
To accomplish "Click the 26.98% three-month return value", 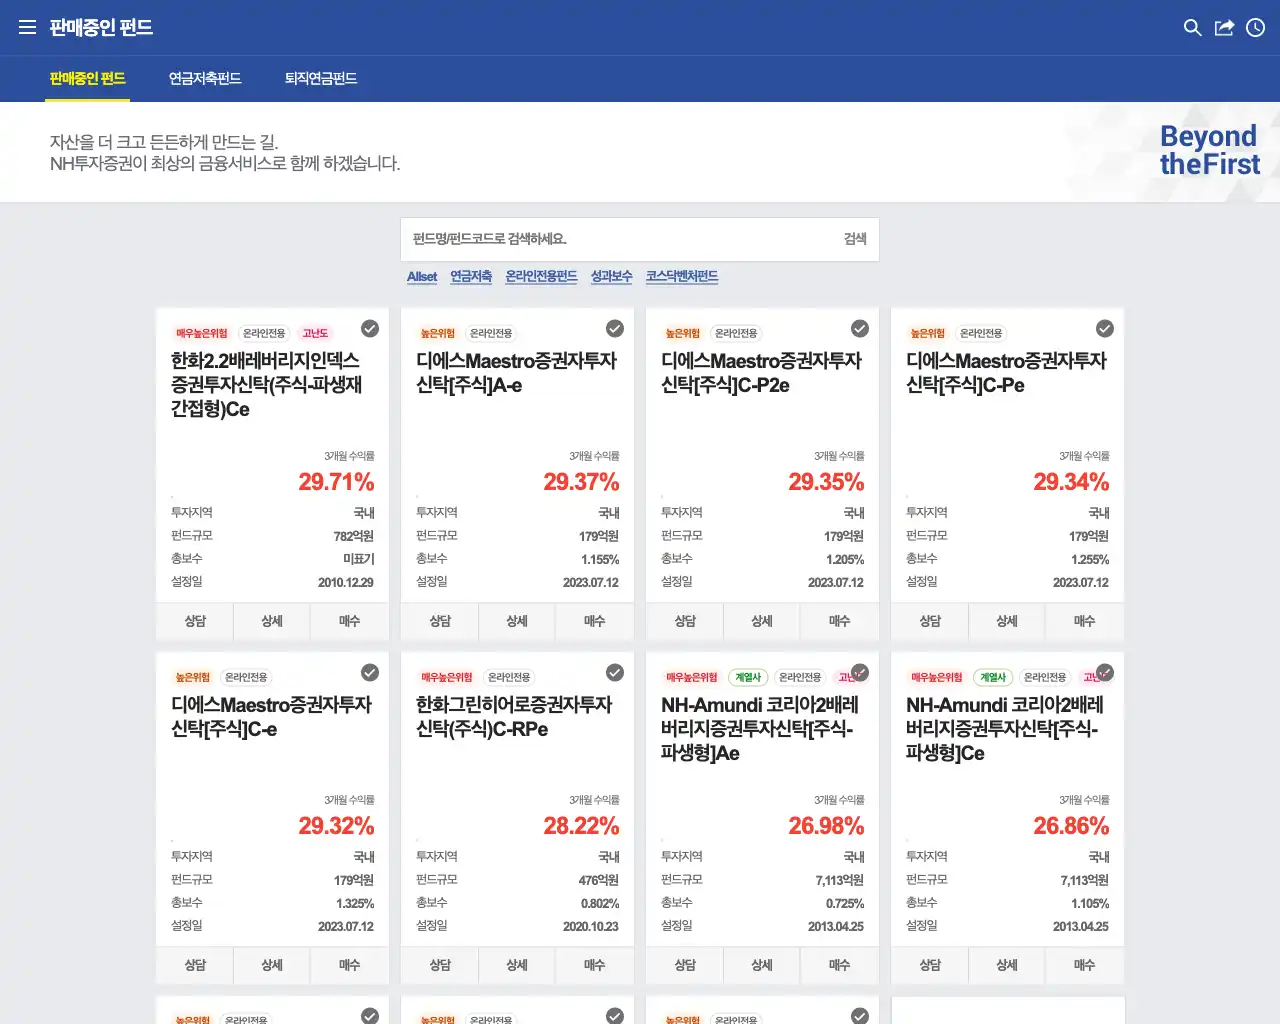I will point(826,826).
